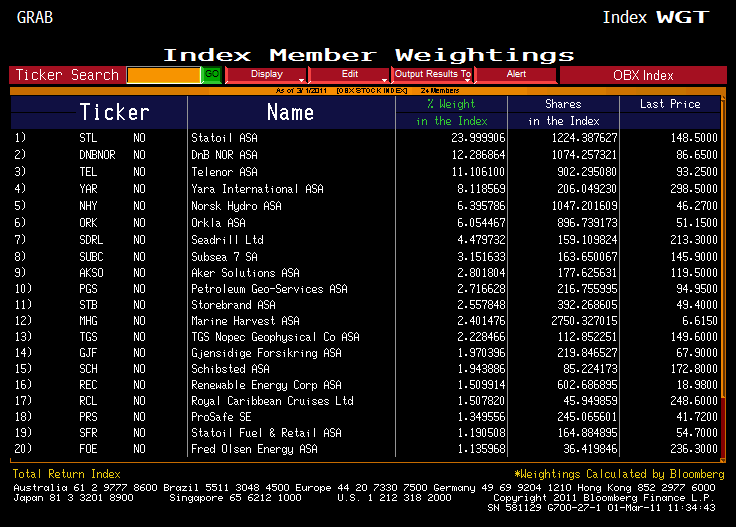Click the shares value 2750.327015
This screenshot has height=527, width=736.
coord(584,321)
